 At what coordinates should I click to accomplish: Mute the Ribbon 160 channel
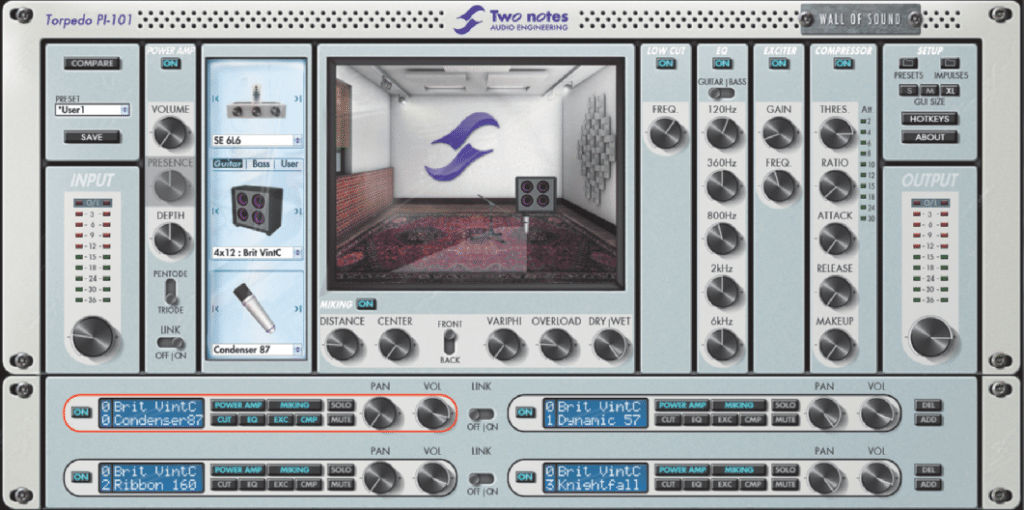[x=342, y=485]
